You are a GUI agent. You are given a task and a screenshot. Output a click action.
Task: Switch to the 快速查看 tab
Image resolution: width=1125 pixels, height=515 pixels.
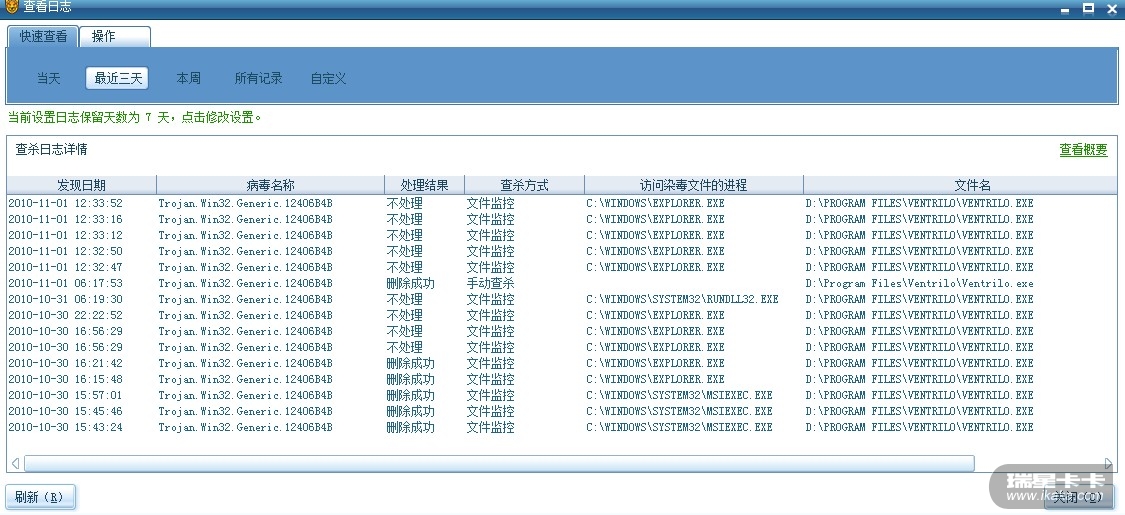pyautogui.click(x=43, y=37)
